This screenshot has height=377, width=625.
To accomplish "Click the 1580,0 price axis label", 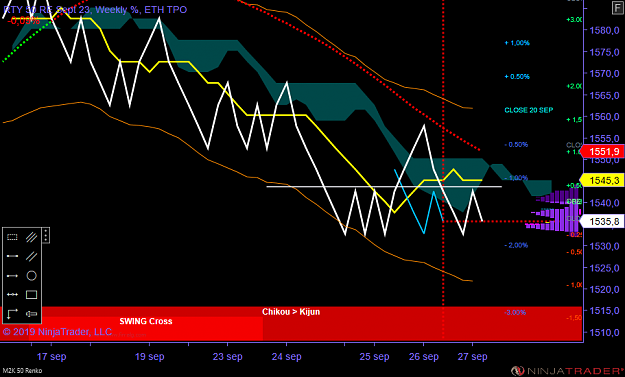I will pos(604,30).
